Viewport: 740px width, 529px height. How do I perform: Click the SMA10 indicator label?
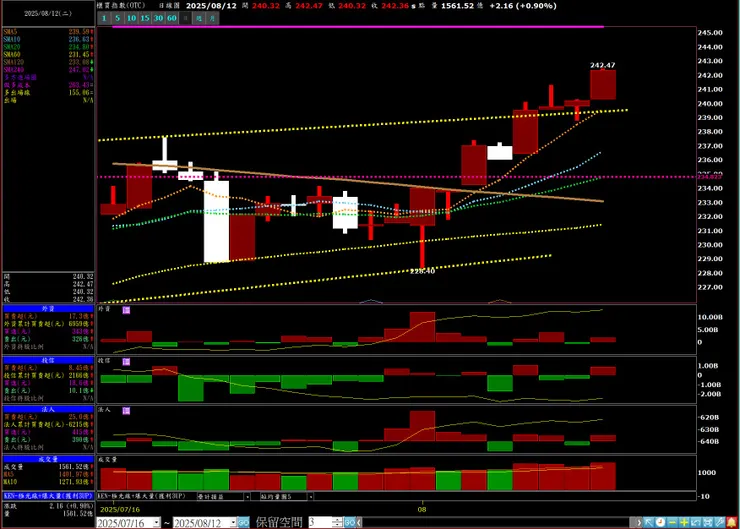(12, 39)
